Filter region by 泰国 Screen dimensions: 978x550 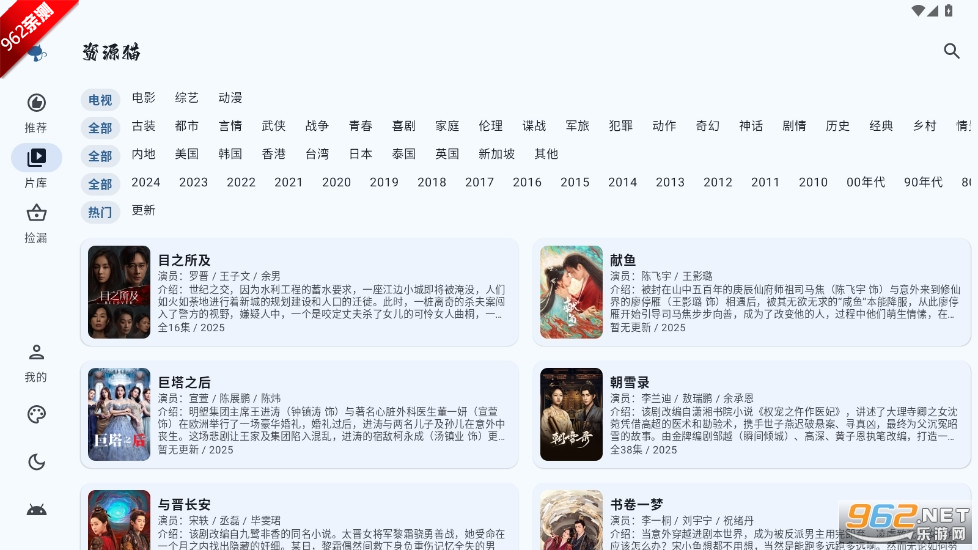pos(404,154)
